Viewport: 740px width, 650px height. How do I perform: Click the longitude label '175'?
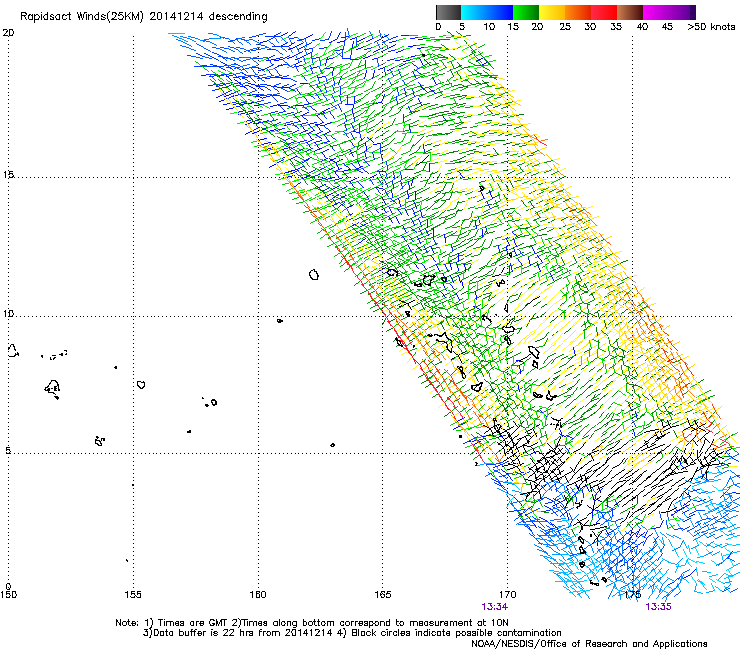(x=633, y=594)
